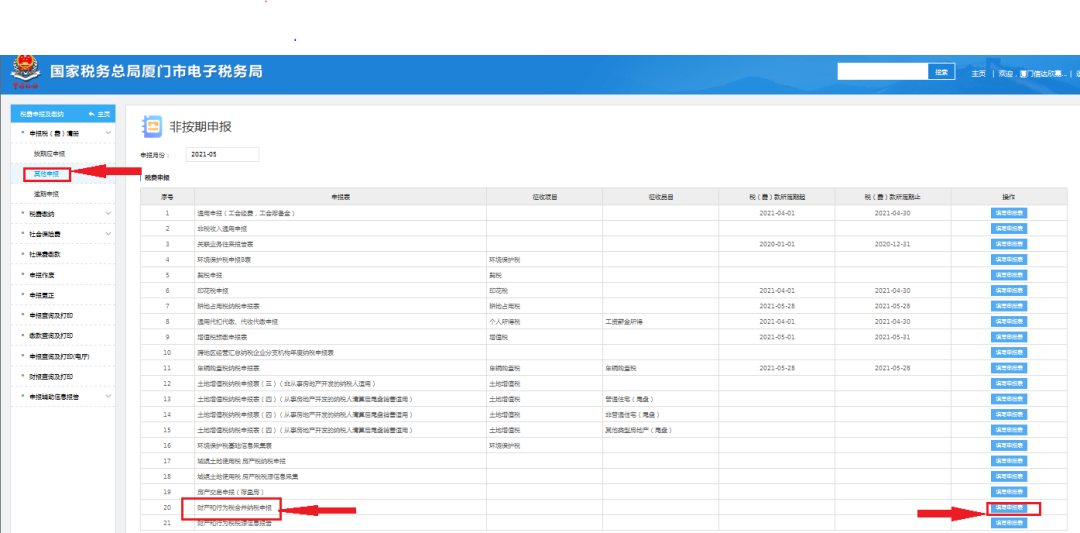This screenshot has width=1080, height=533.
Task: Click 填写申报表 for row 6 印花税申报
Action: click(1008, 290)
